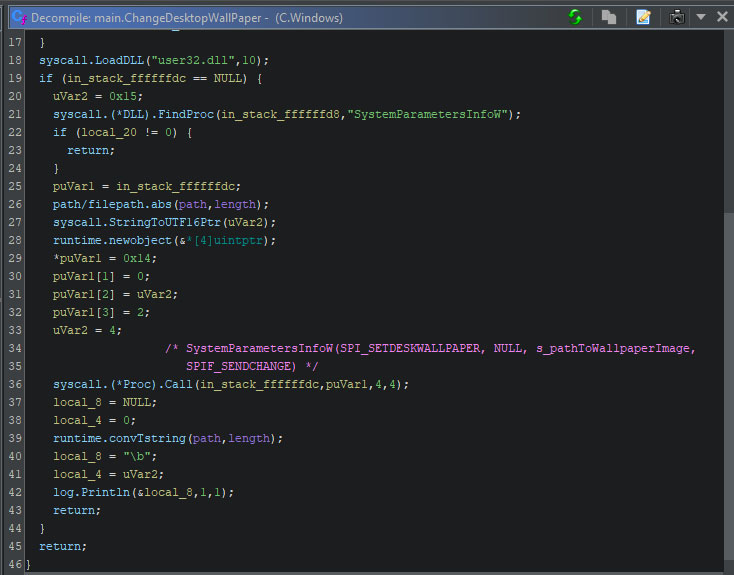Click runtime.convTstring on line 39
Image resolution: width=734 pixels, height=575 pixels.
coord(119,438)
